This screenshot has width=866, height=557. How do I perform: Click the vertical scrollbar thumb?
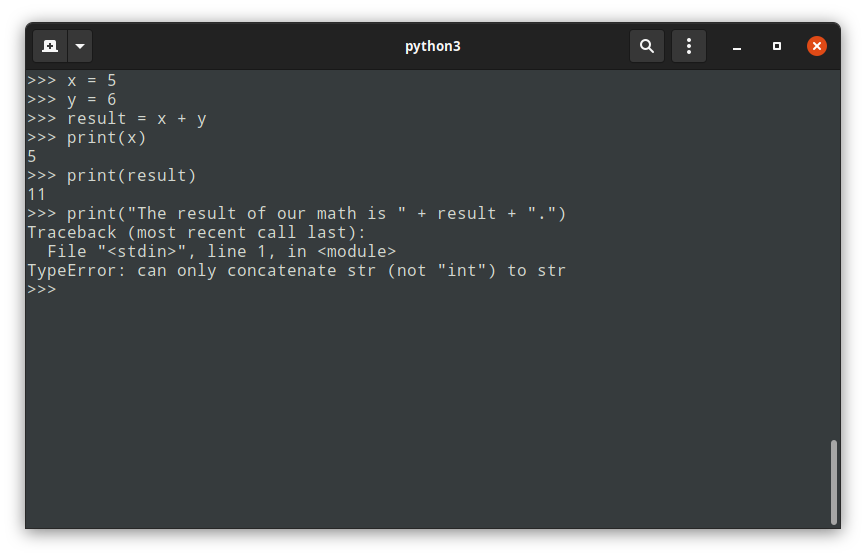pyautogui.click(x=834, y=482)
